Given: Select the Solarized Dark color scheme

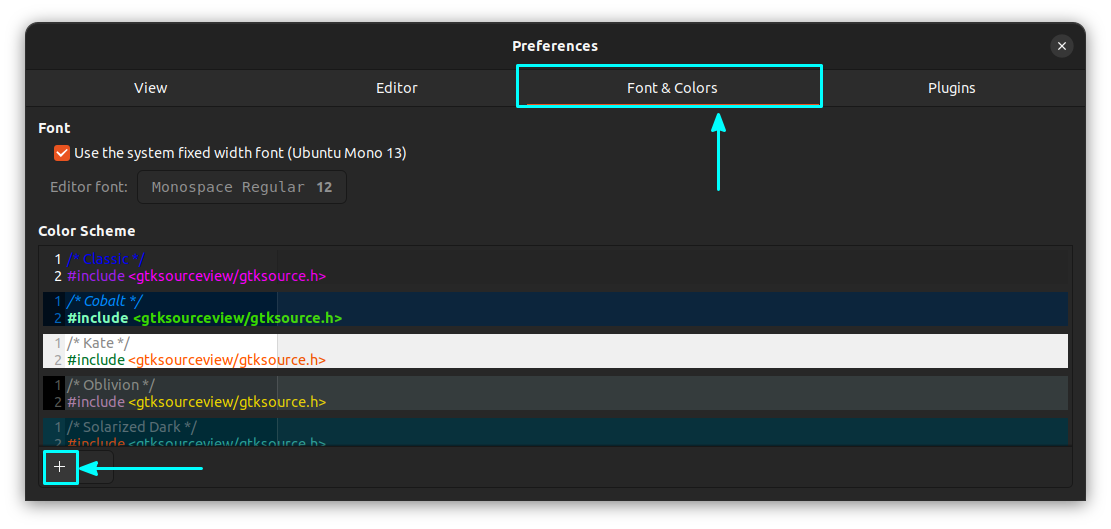Looking at the screenshot, I should point(555,432).
